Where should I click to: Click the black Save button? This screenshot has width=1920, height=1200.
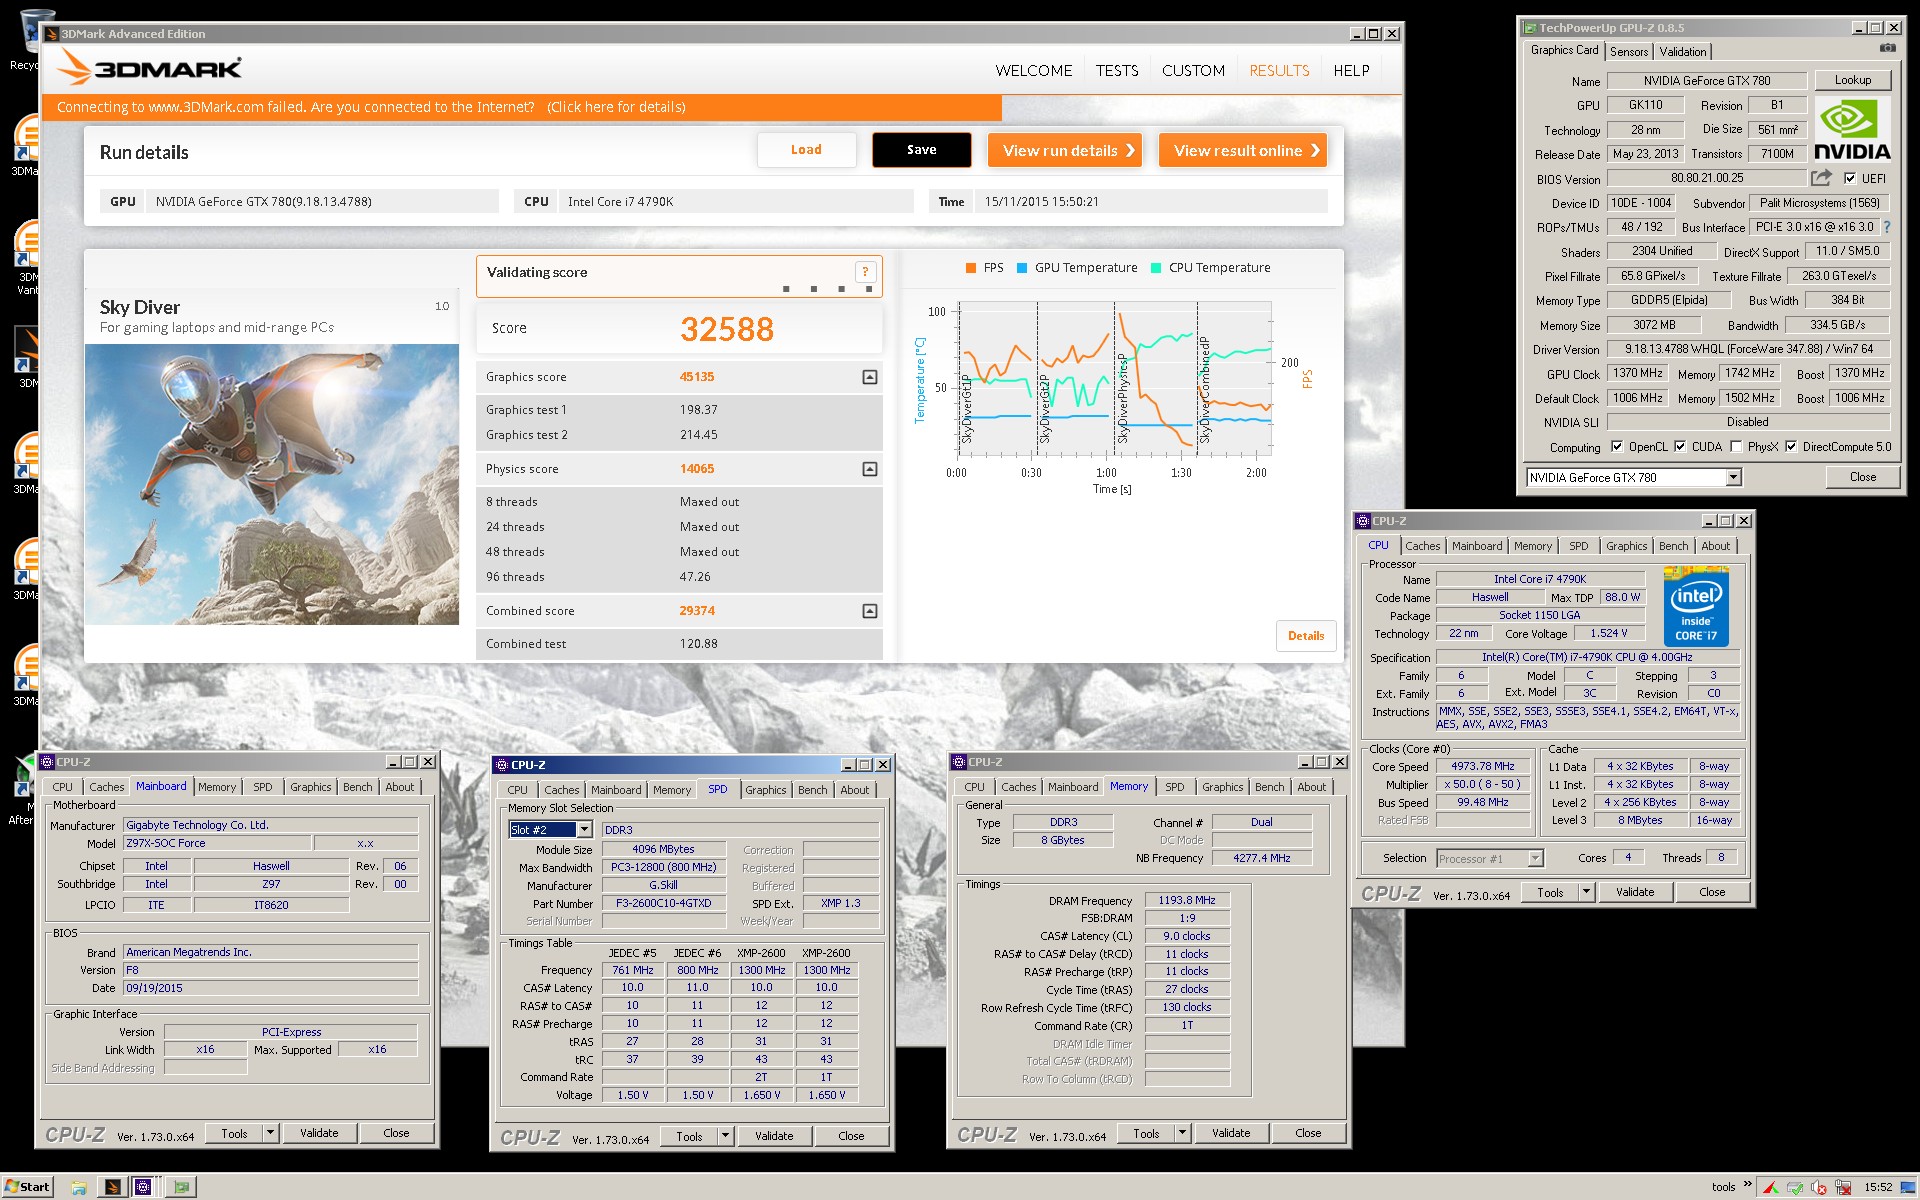(921, 150)
